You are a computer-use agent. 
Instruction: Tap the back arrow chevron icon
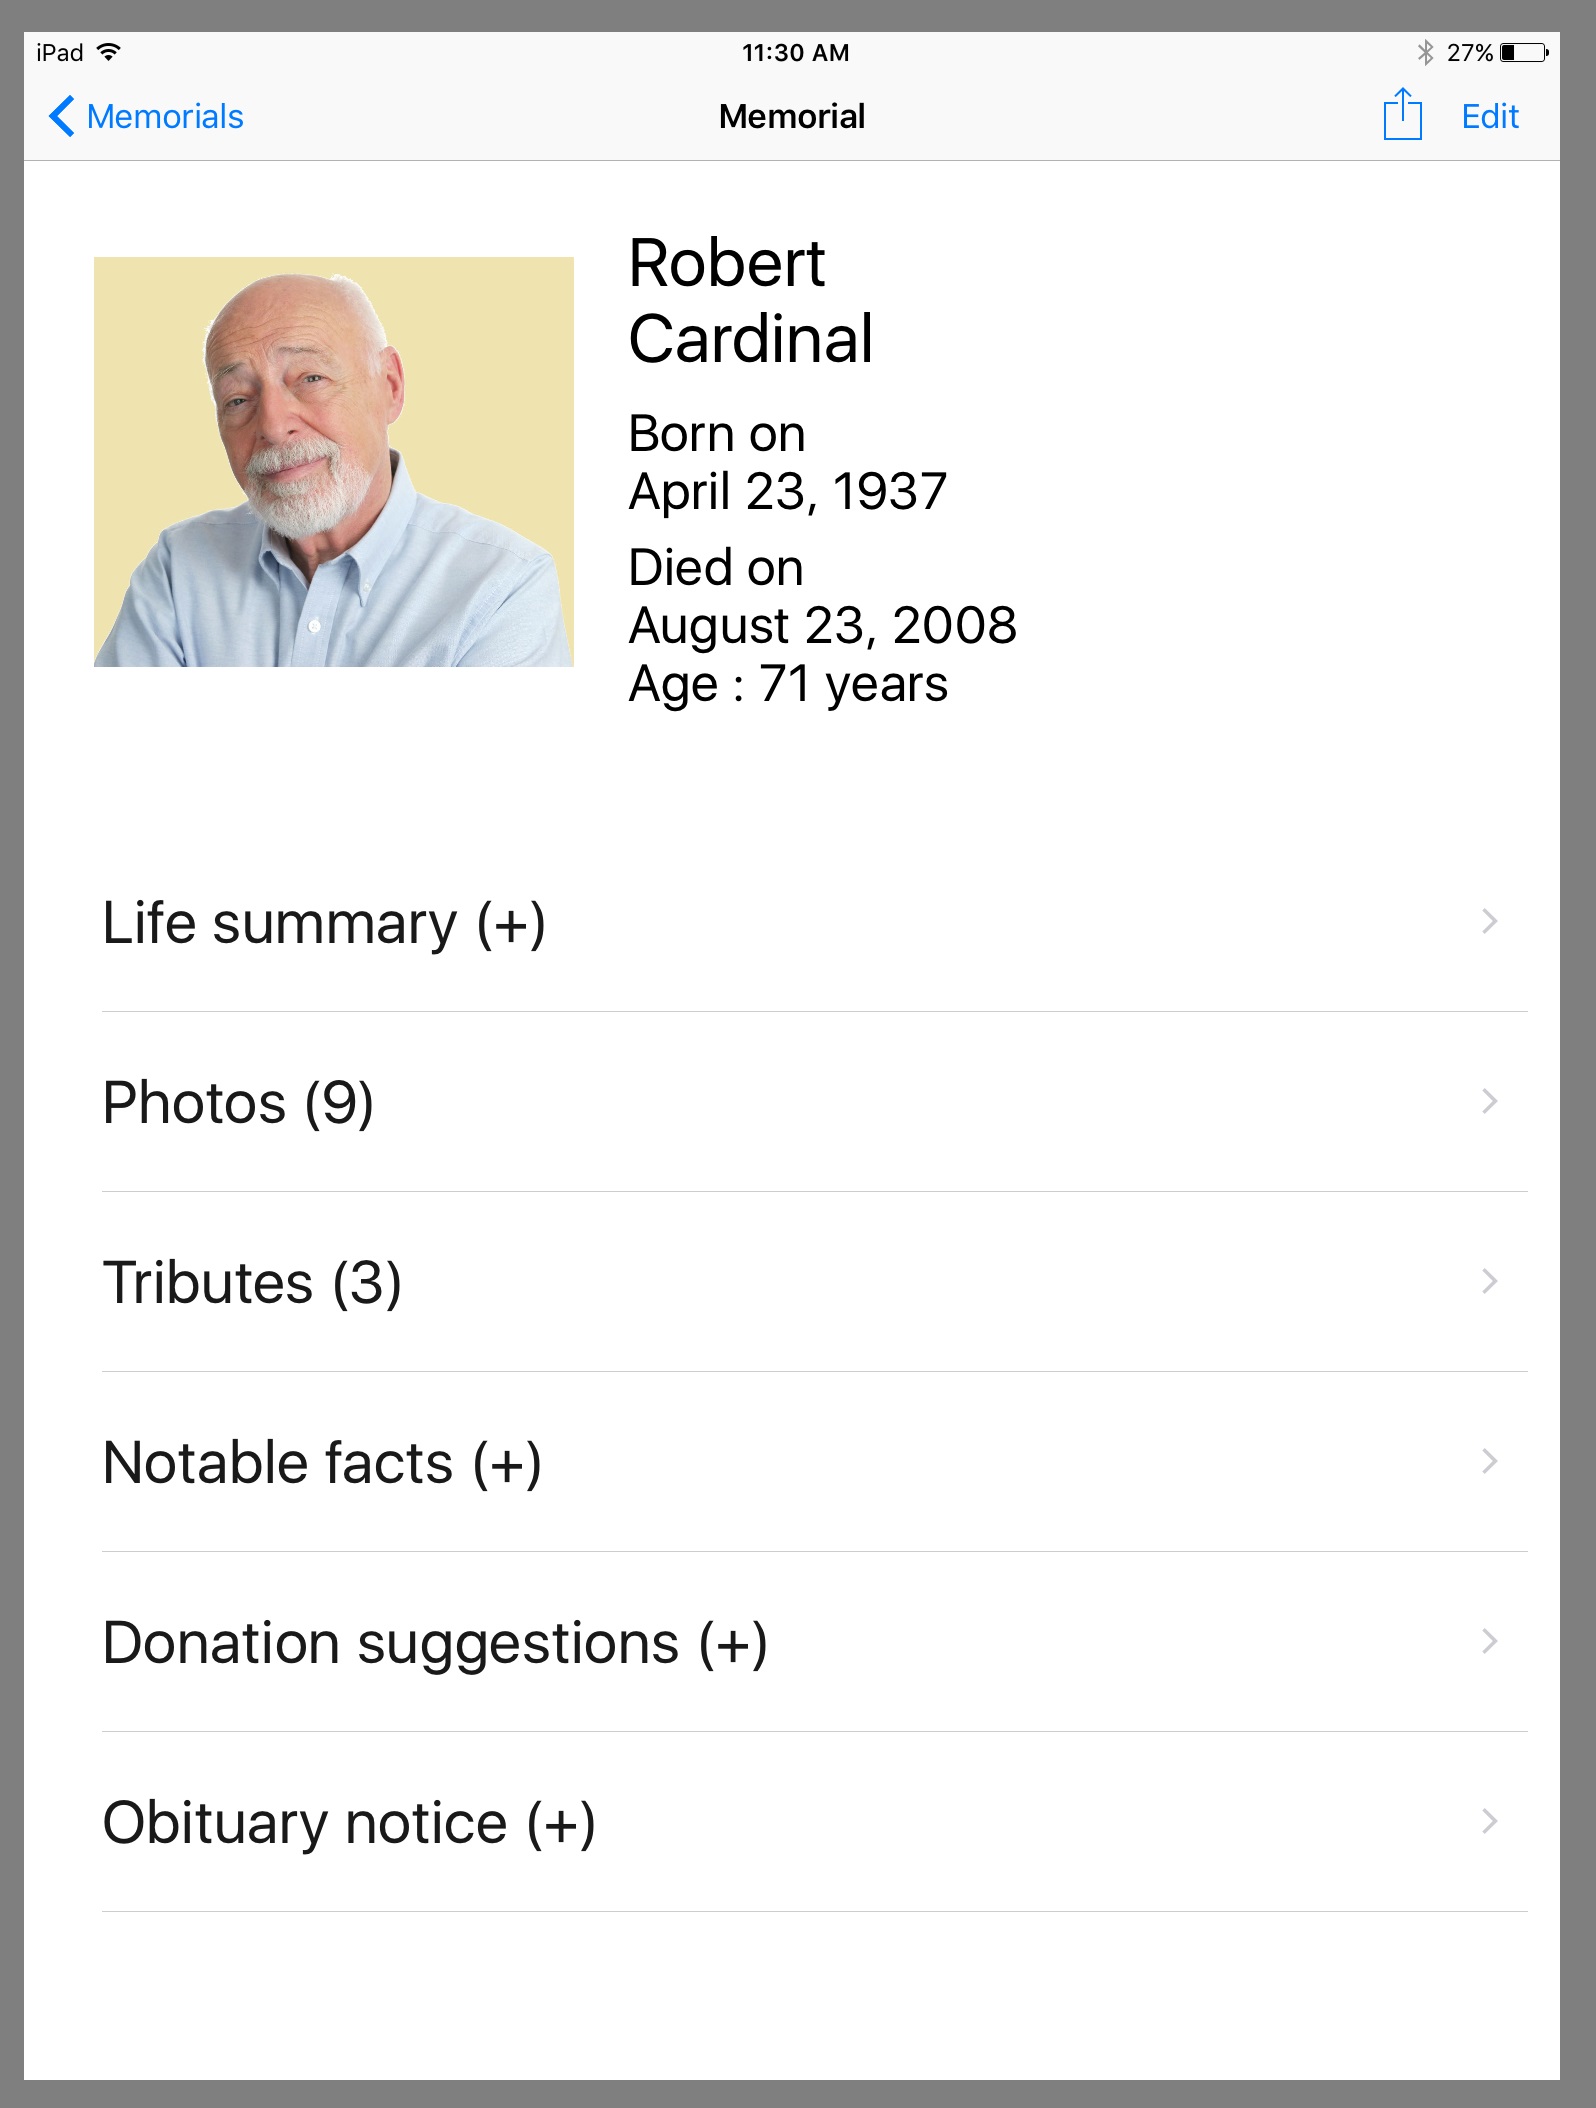click(62, 116)
